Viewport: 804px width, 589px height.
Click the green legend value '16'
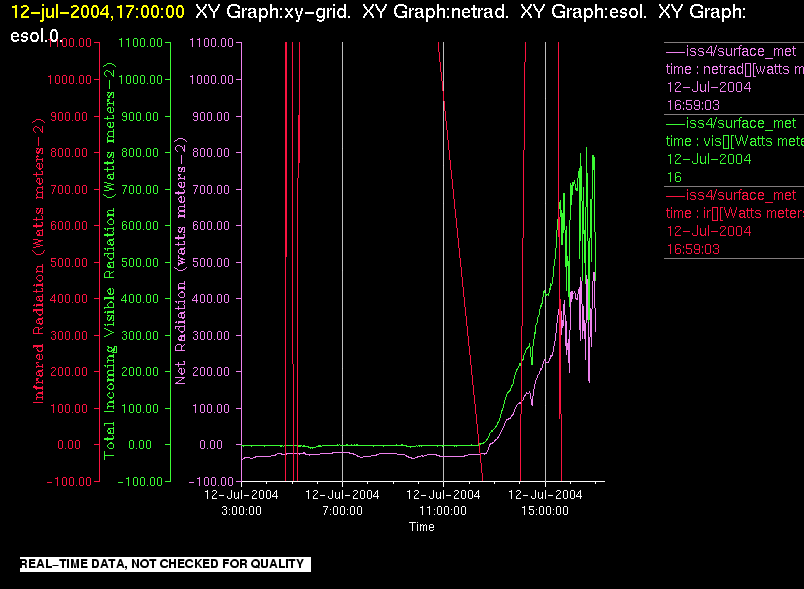pos(674,177)
